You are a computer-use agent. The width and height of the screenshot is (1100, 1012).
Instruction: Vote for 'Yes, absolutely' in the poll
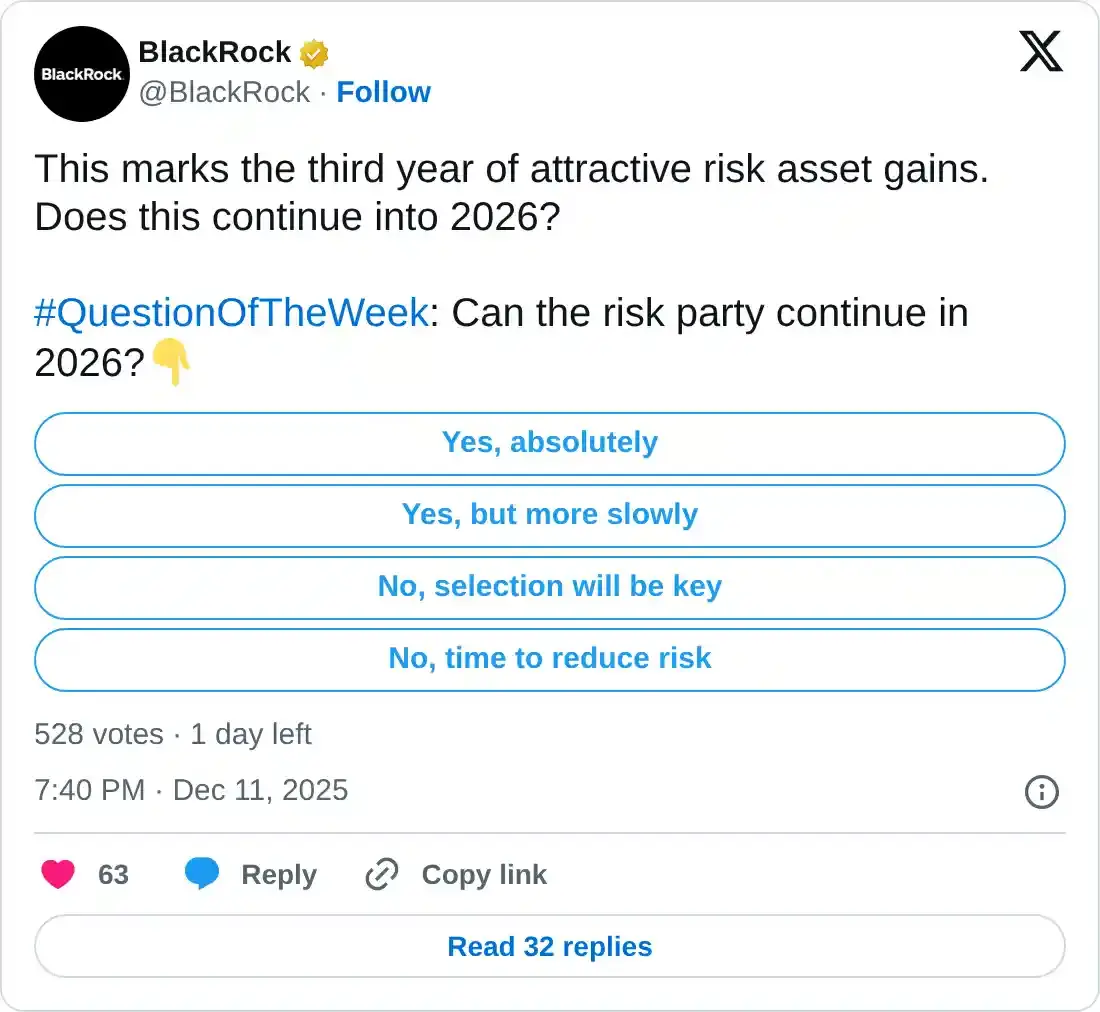click(549, 443)
